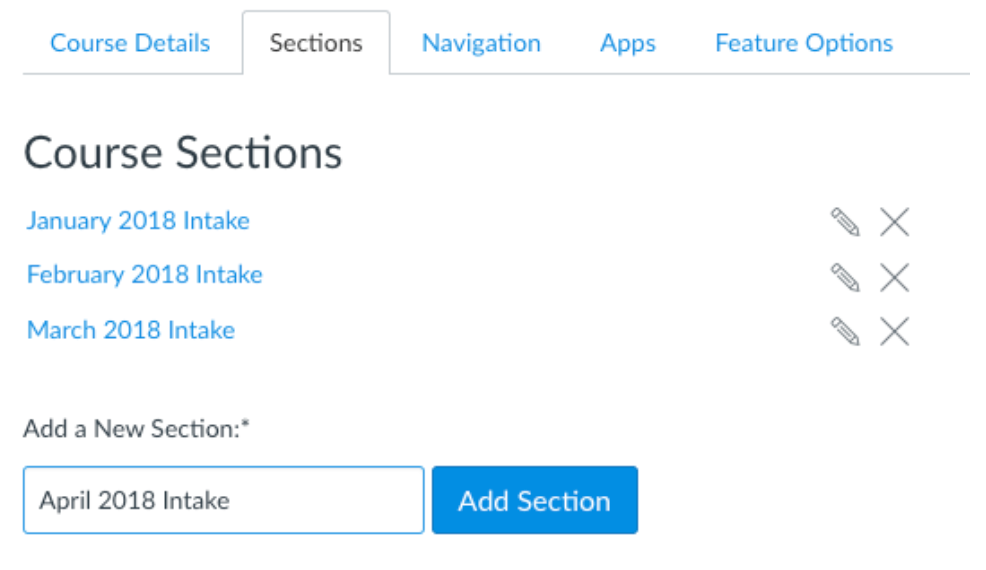The image size is (986, 570).
Task: Delete the January 2018 Intake section
Action: tap(894, 222)
